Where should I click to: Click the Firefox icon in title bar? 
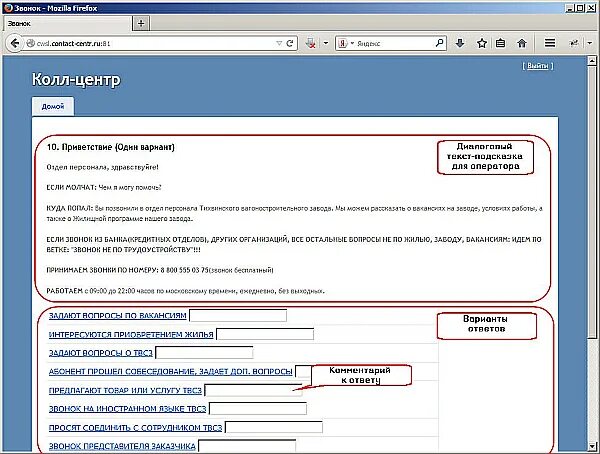(x=8, y=8)
